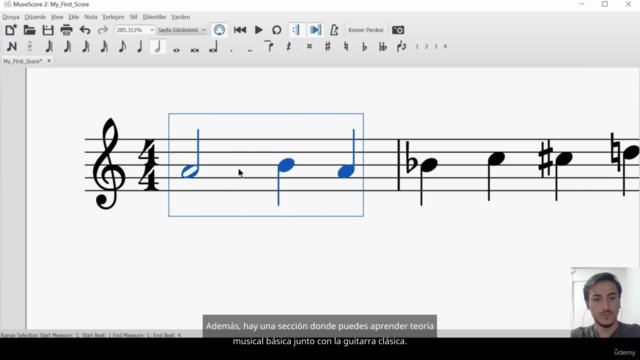
Task: Select the blue half note in measure one
Action: (190, 171)
